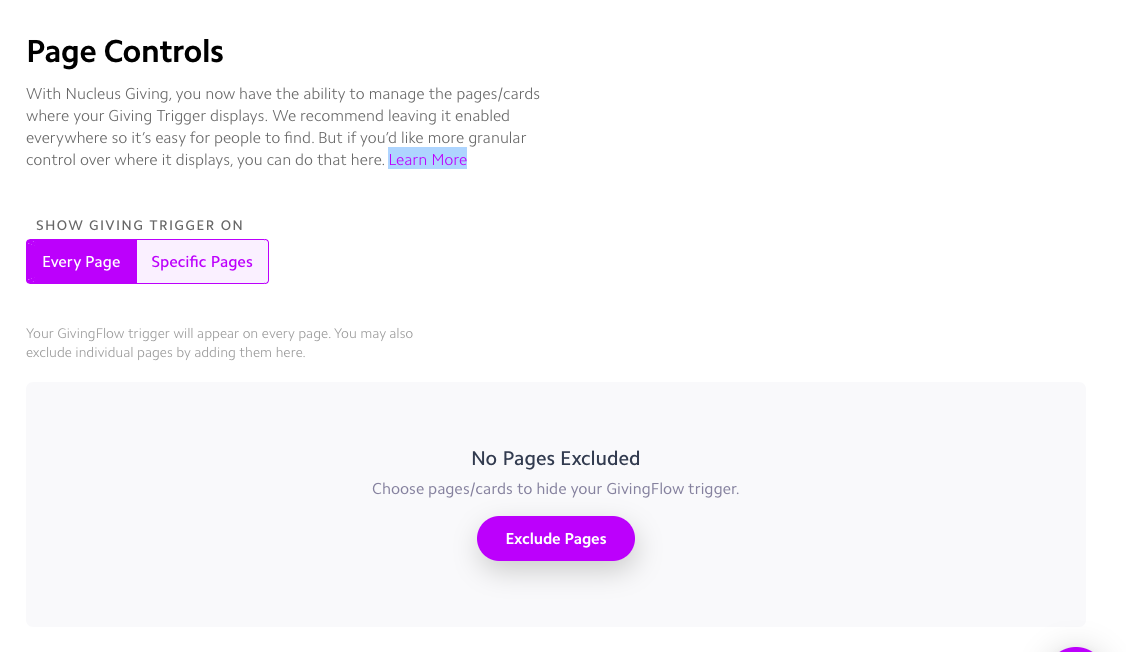Click the 'control over where it displays' text
The image size is (1126, 652).
point(205,159)
